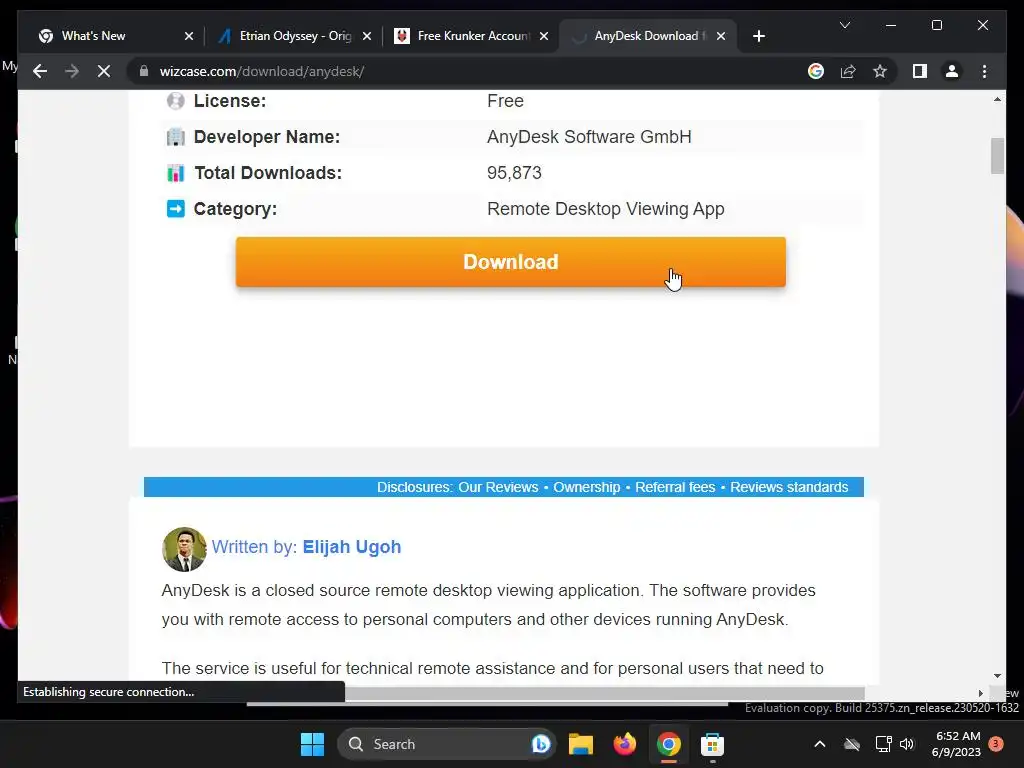
Task: Click the License row icon
Action: pos(176,101)
